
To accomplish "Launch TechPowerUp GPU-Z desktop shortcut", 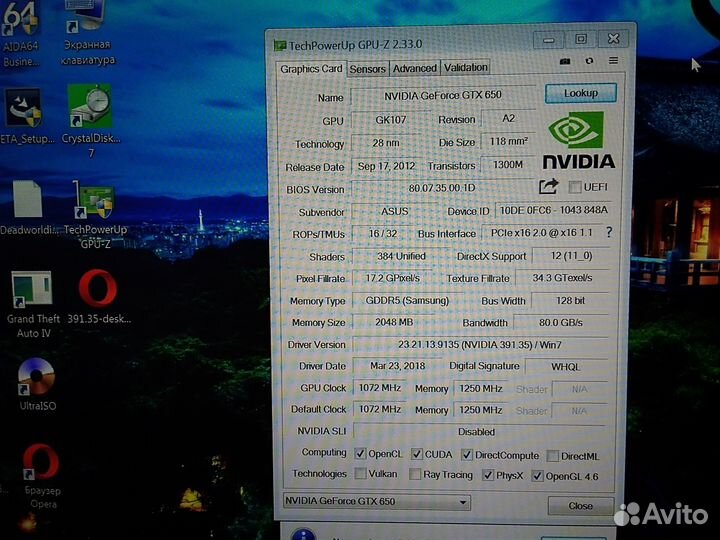I will pyautogui.click(x=96, y=214).
